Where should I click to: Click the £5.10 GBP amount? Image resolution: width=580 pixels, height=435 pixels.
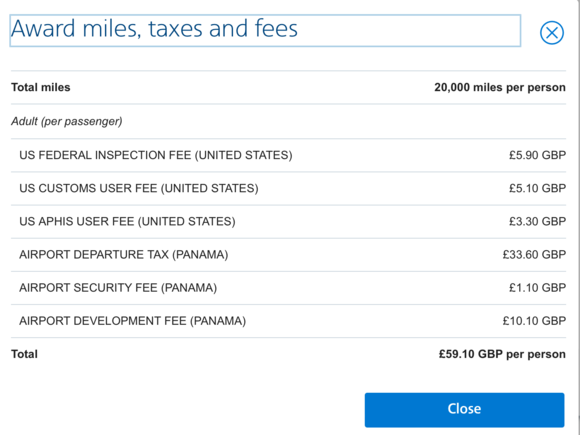pos(537,188)
